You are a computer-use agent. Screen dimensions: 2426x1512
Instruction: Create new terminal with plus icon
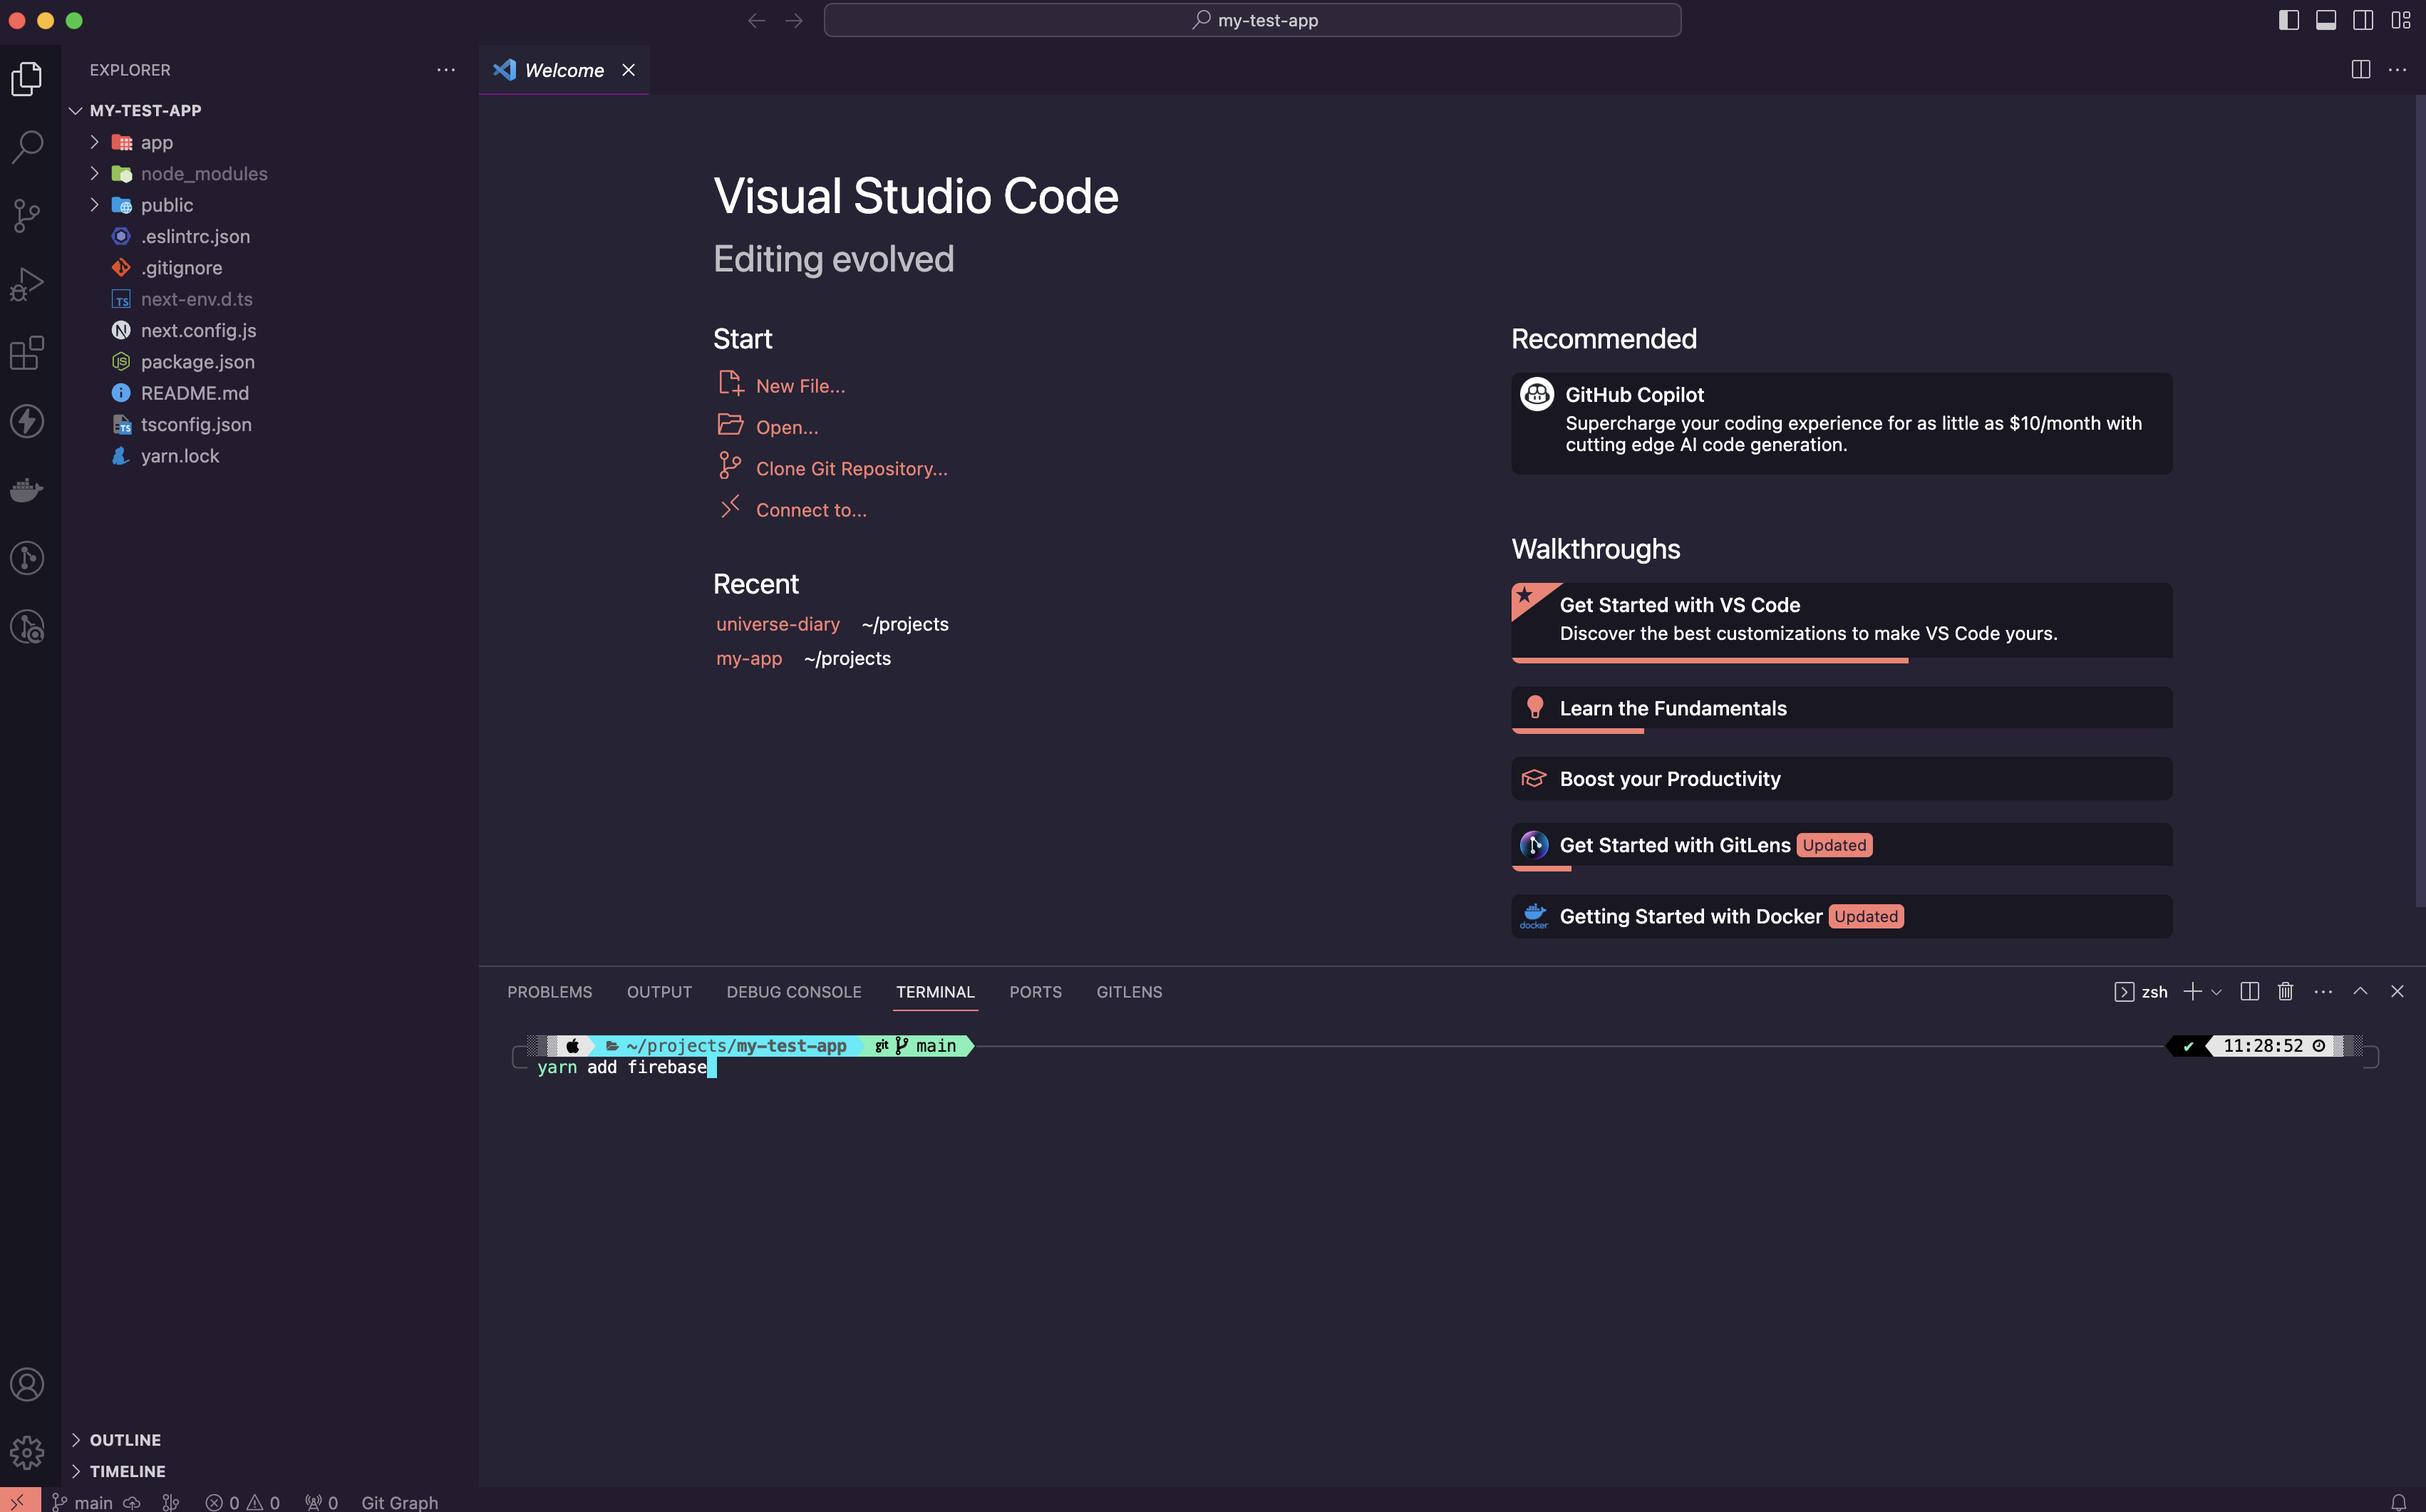pos(2192,991)
